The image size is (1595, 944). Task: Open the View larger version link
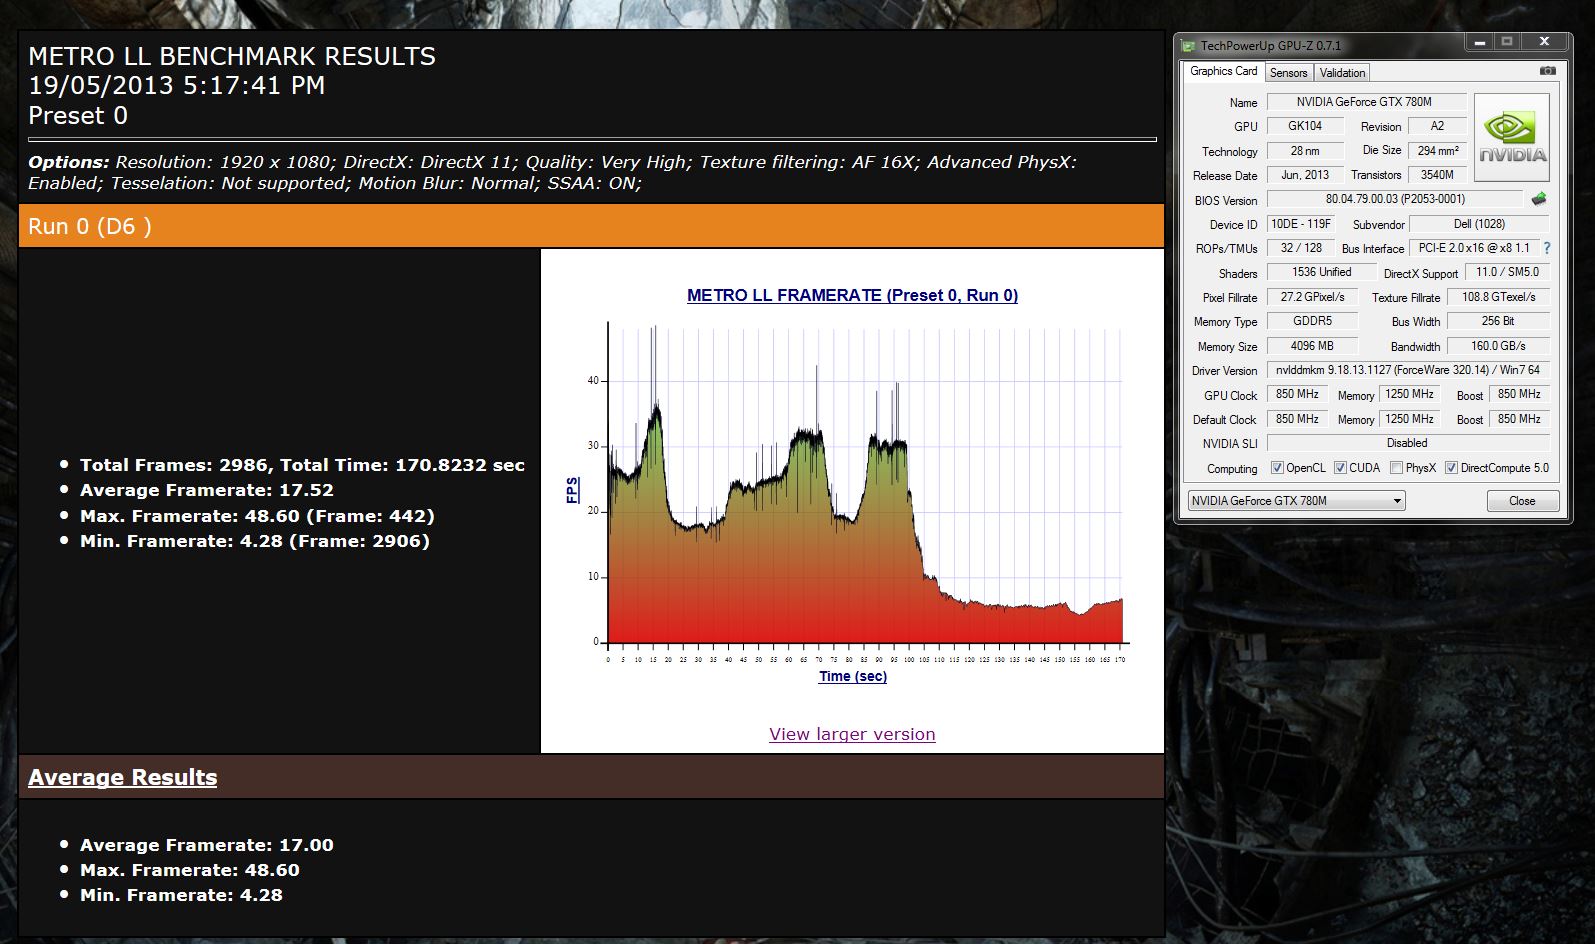pos(852,734)
